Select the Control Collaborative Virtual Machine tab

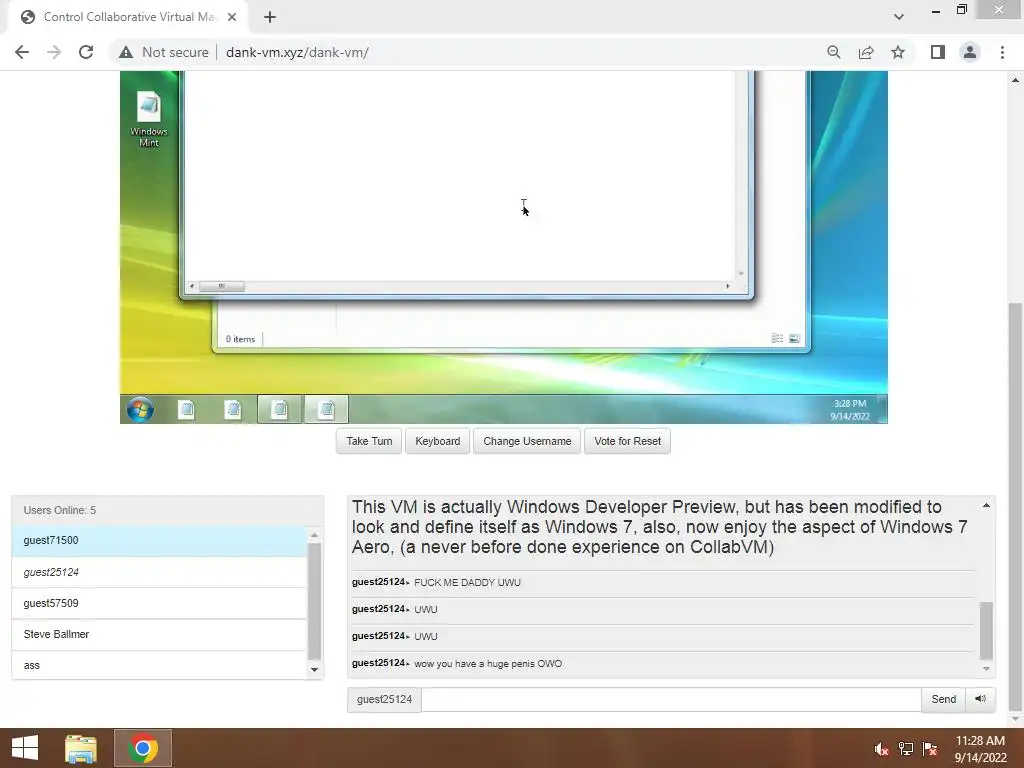tap(127, 17)
